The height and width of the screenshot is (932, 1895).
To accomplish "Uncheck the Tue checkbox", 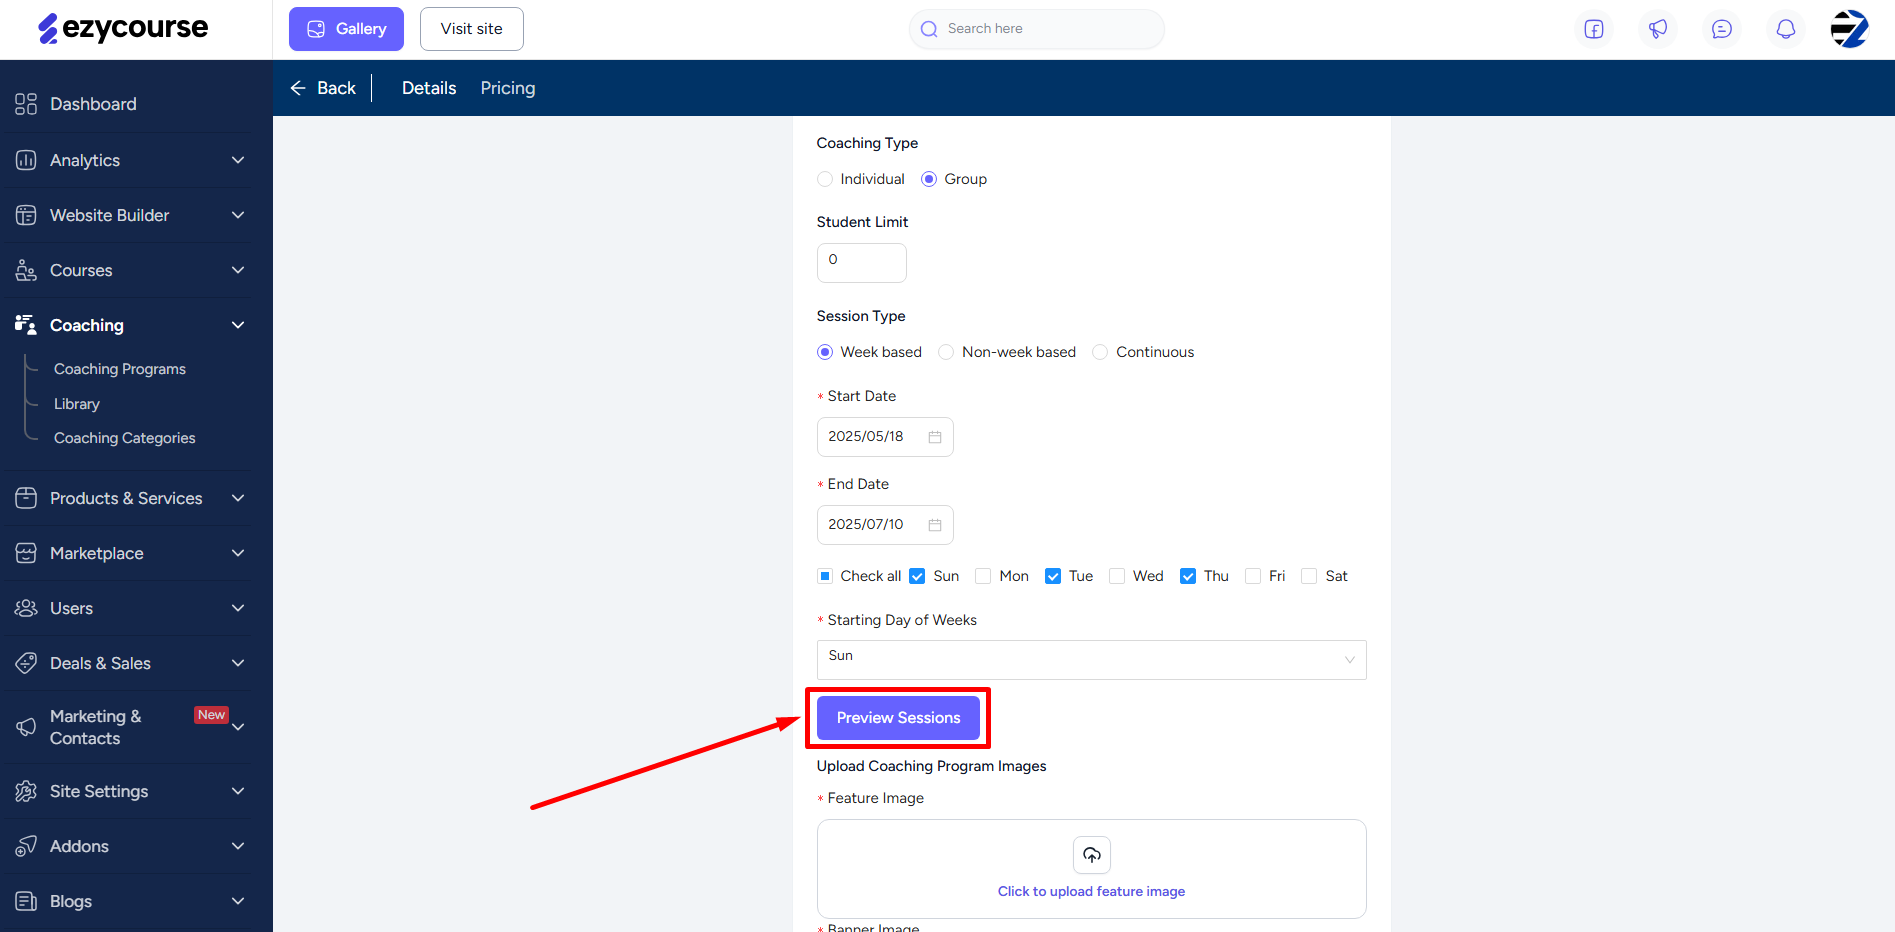I will (1053, 576).
